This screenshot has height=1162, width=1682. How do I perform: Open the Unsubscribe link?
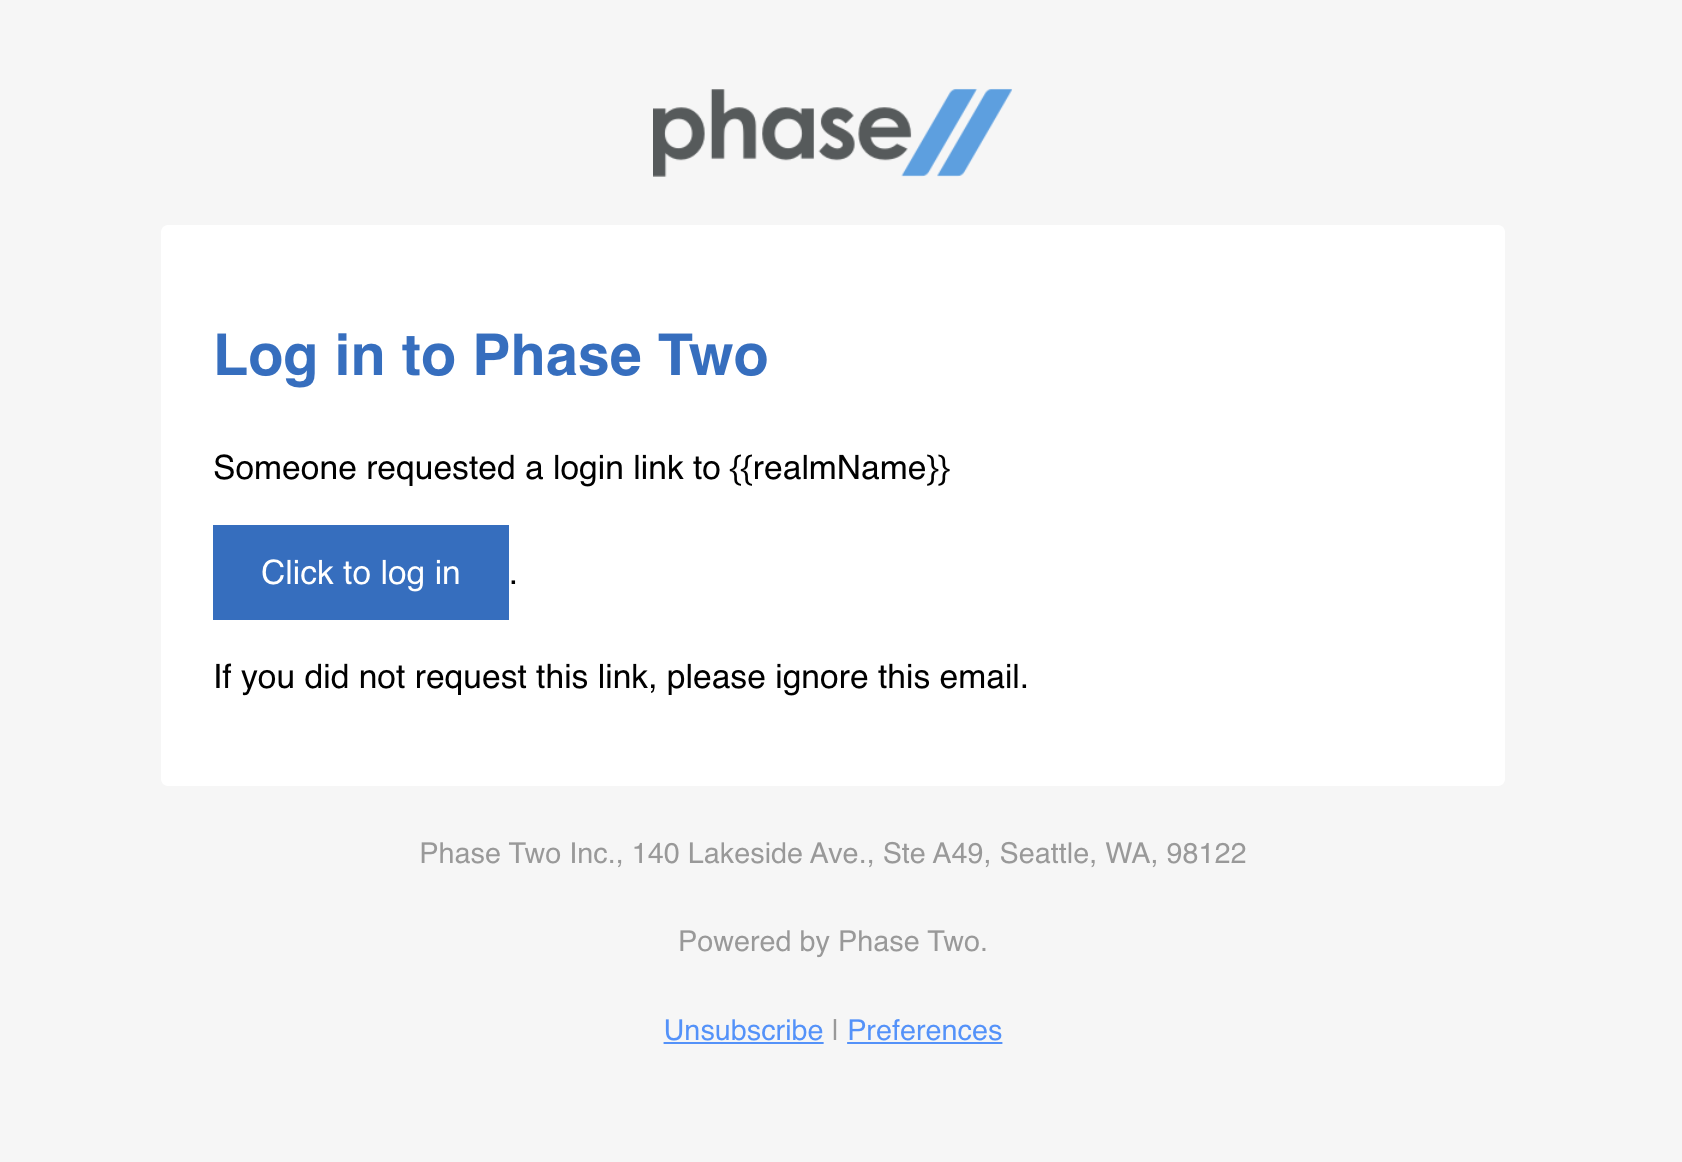click(x=742, y=1030)
